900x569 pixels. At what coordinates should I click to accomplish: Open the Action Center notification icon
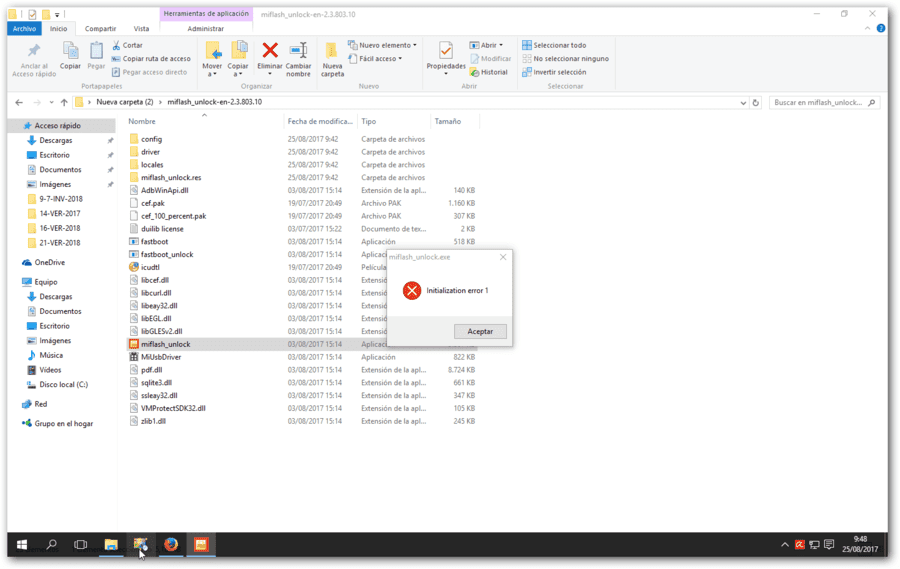829,545
